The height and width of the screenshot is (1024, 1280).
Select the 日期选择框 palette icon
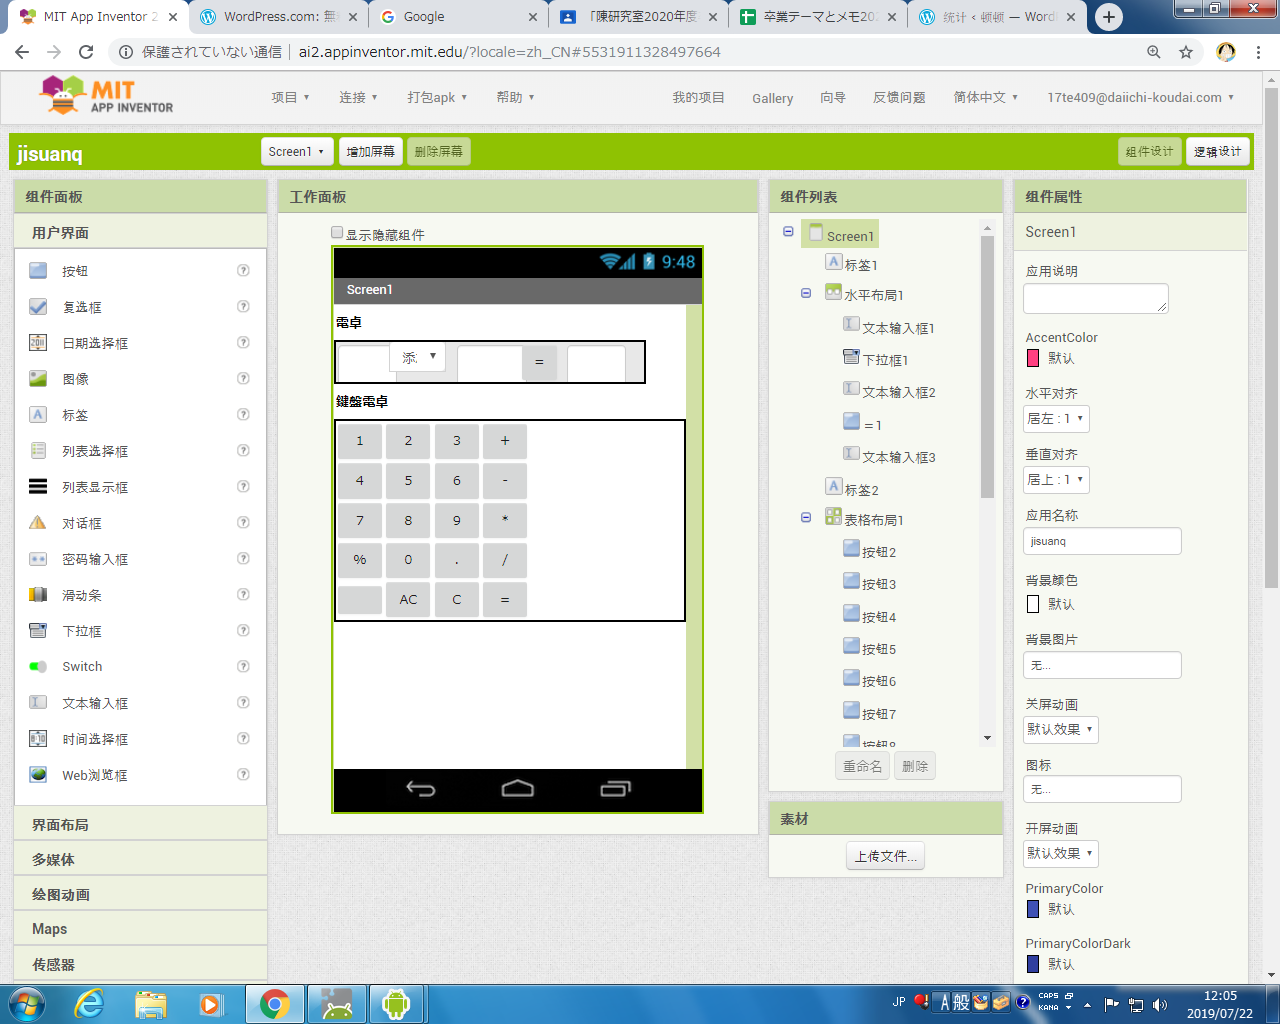(38, 343)
